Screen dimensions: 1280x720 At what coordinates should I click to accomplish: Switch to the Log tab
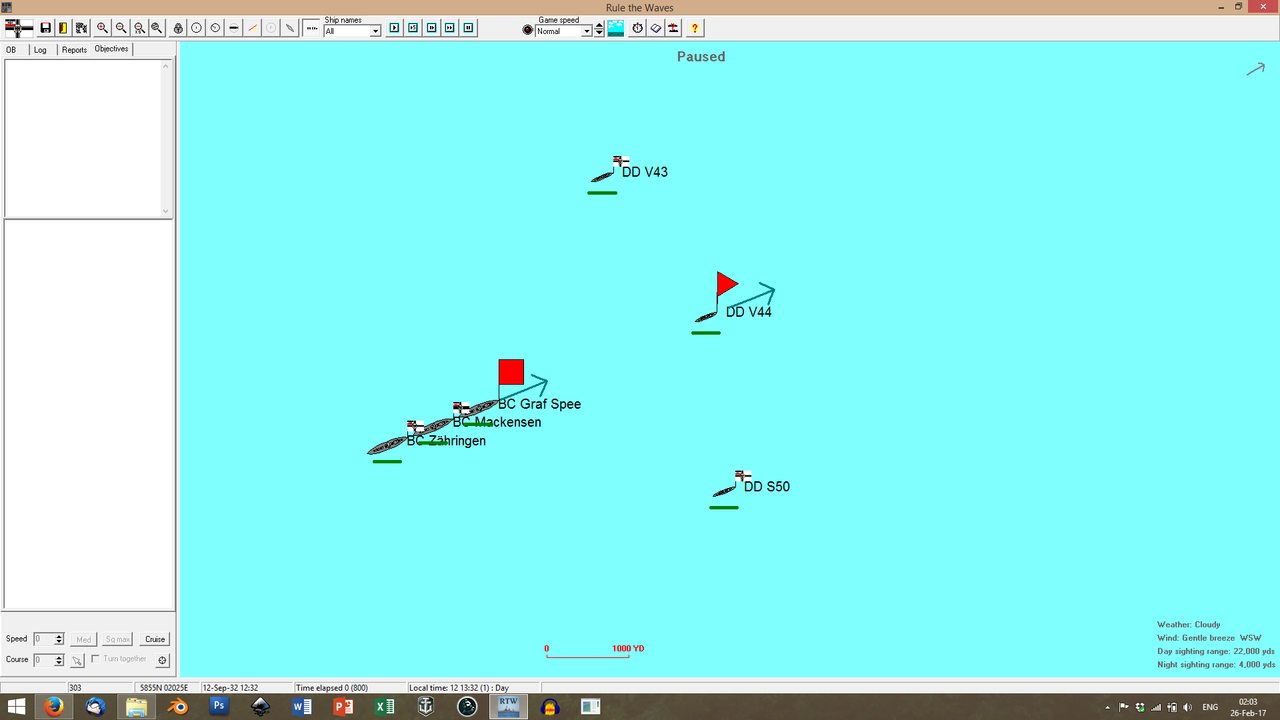click(x=40, y=49)
